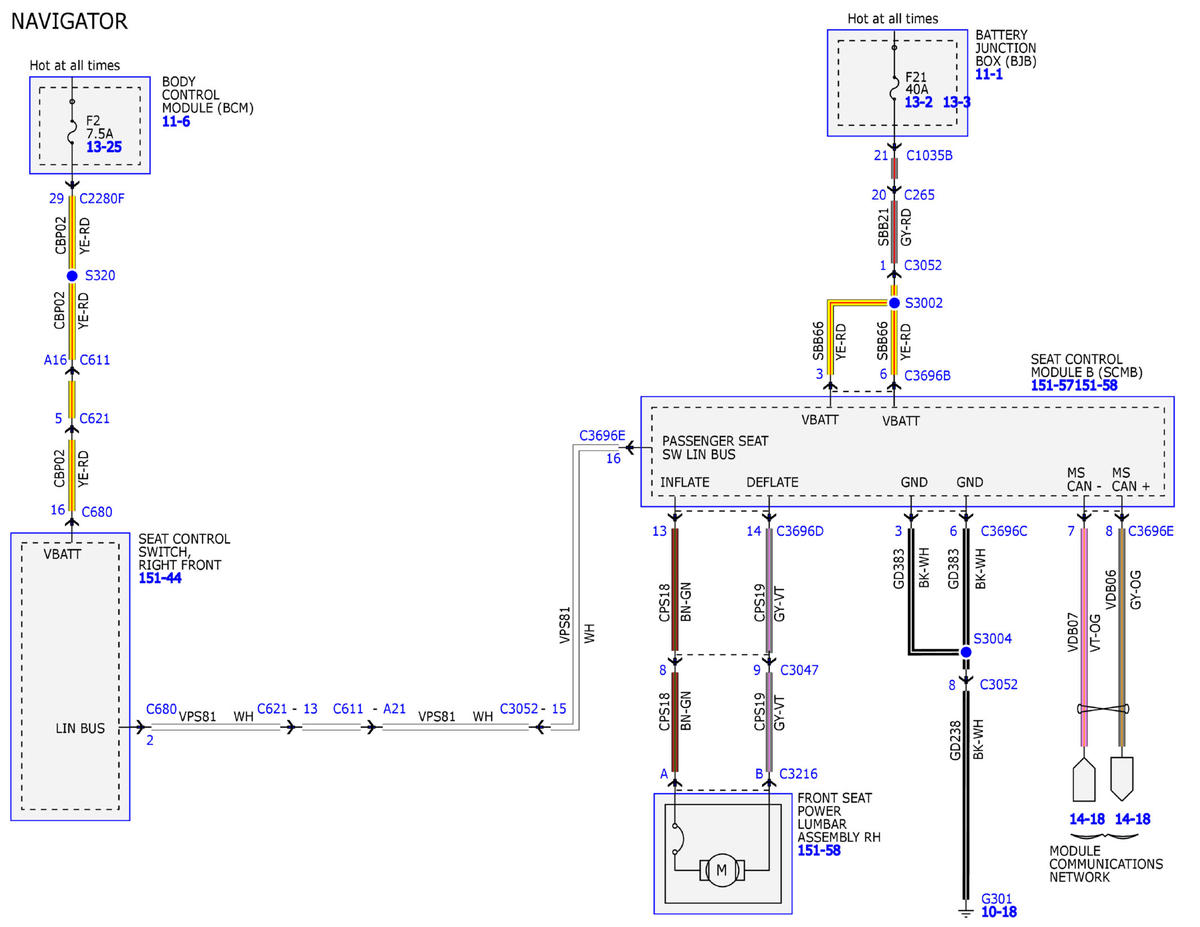Click the C611 - A21 connector label
This screenshot has width=1200, height=927.
369,708
